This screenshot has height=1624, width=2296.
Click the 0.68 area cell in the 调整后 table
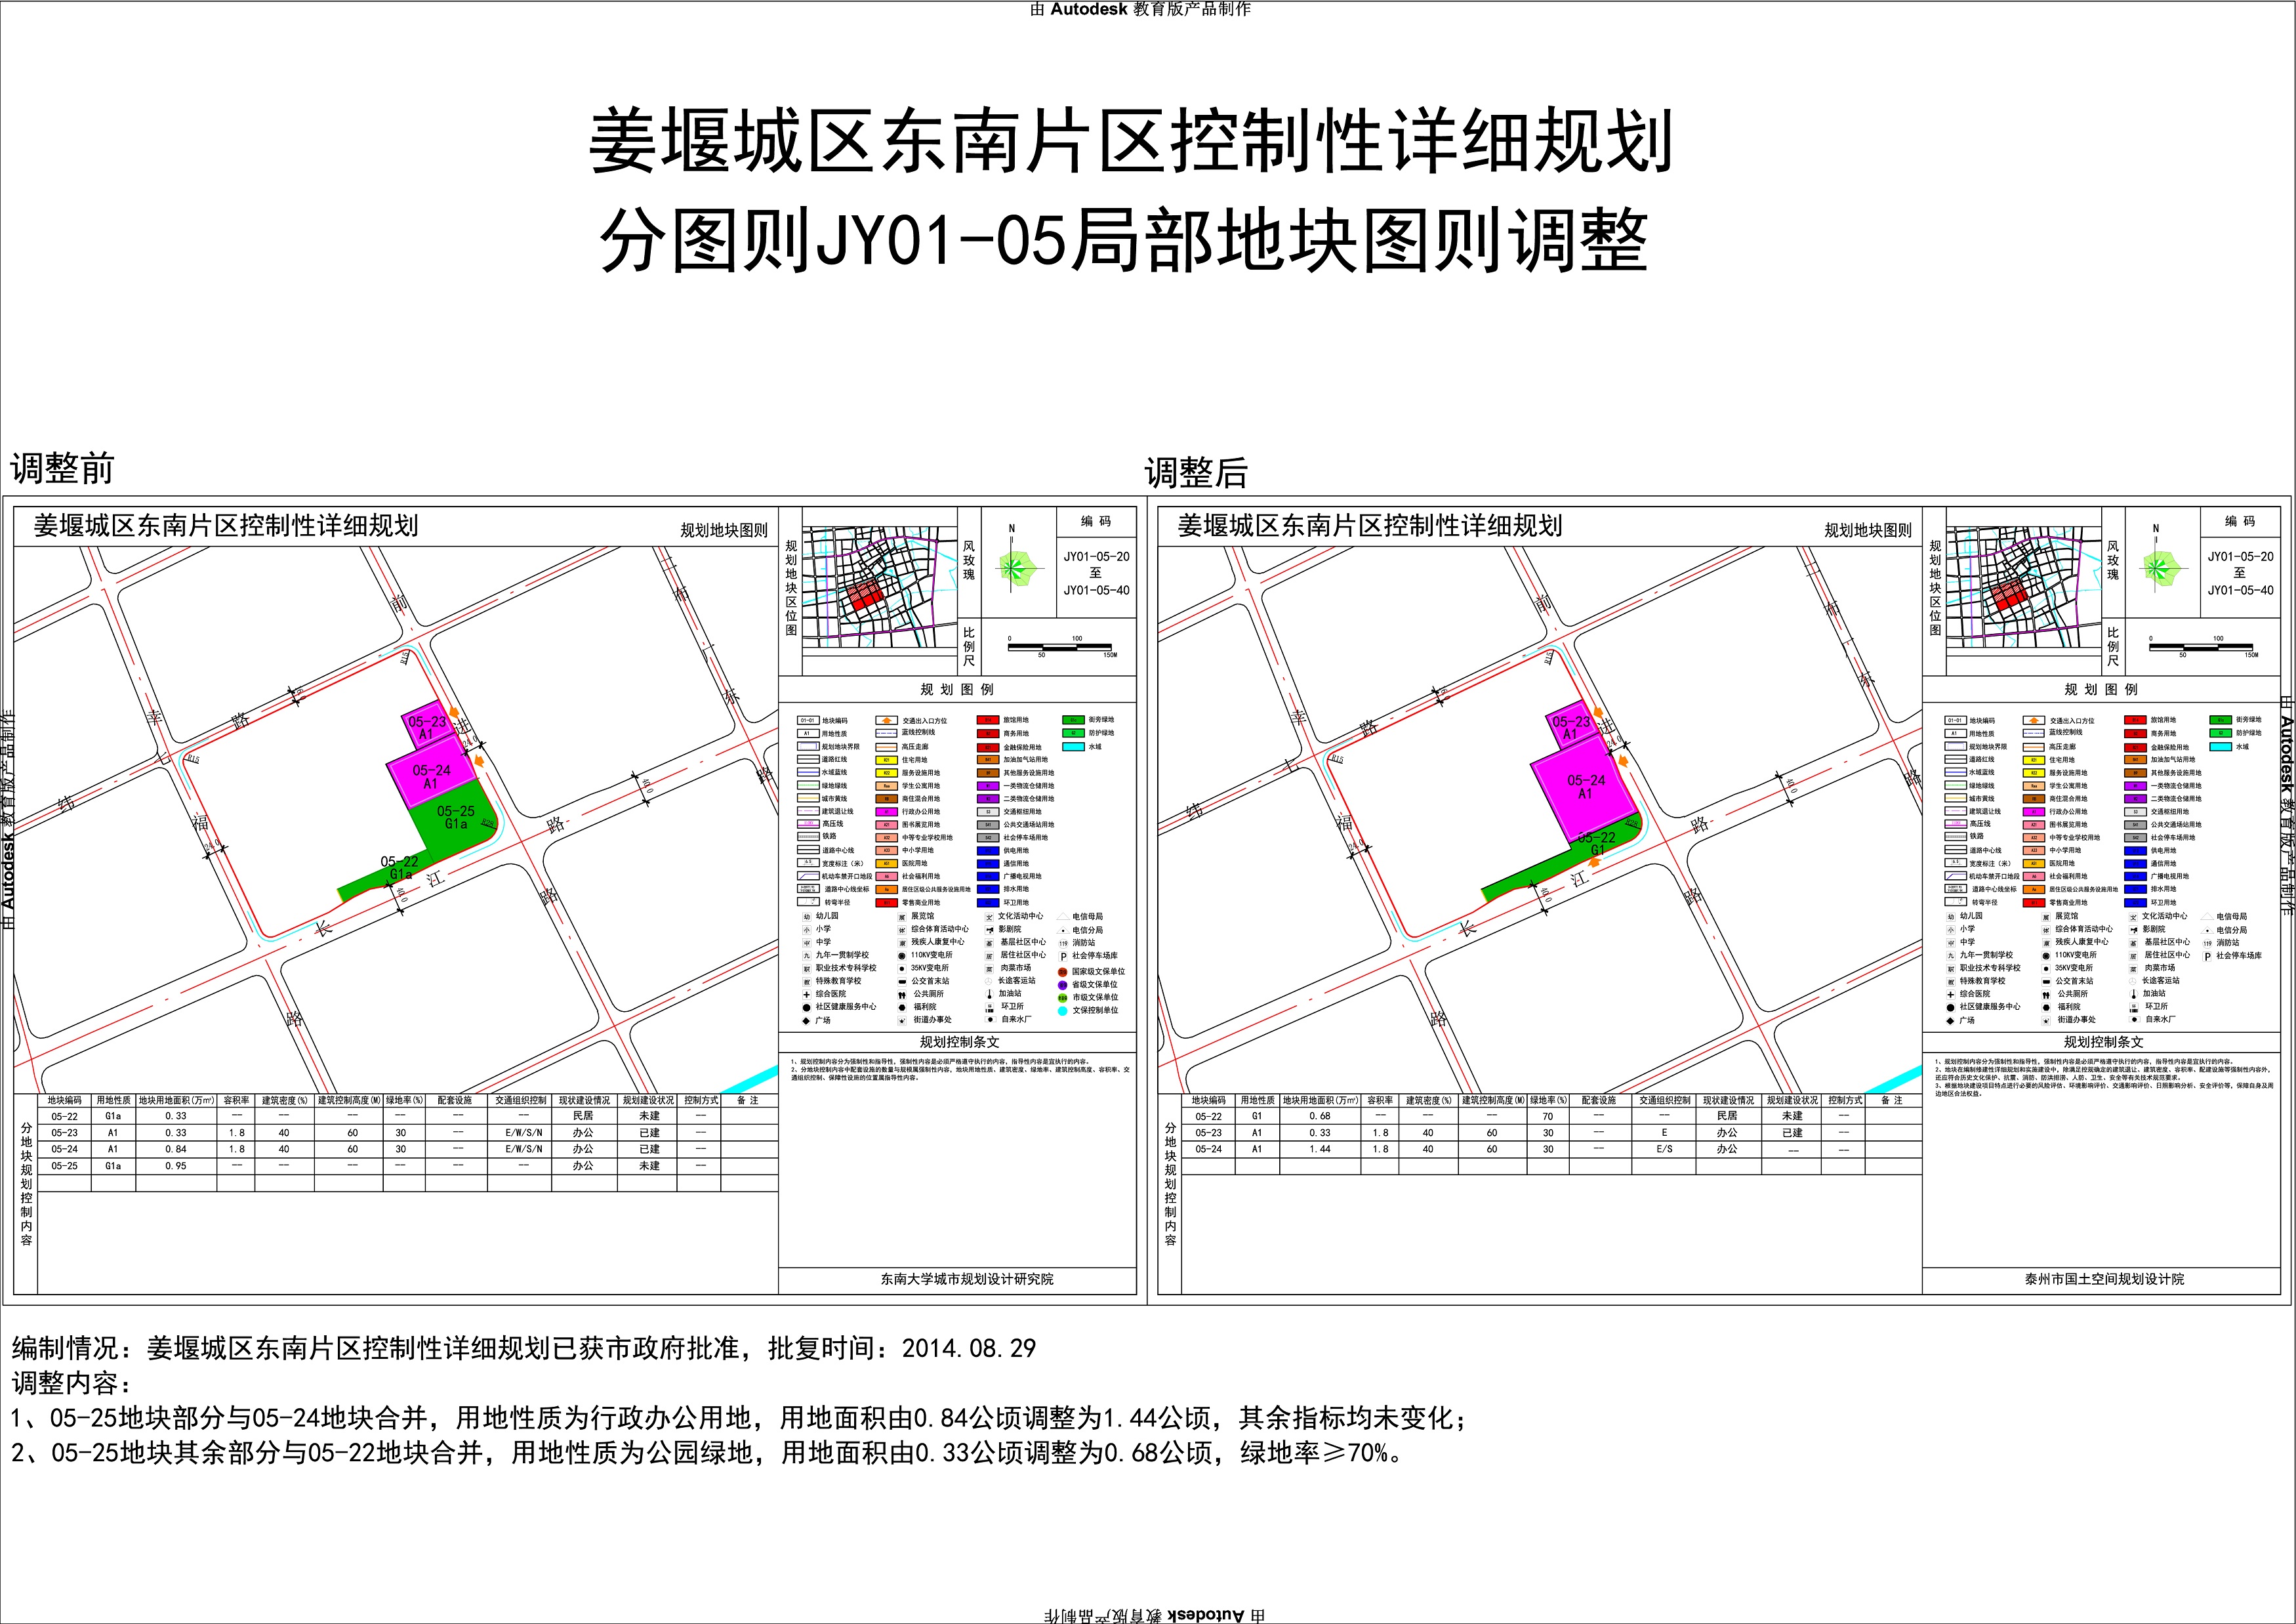click(x=1320, y=1116)
